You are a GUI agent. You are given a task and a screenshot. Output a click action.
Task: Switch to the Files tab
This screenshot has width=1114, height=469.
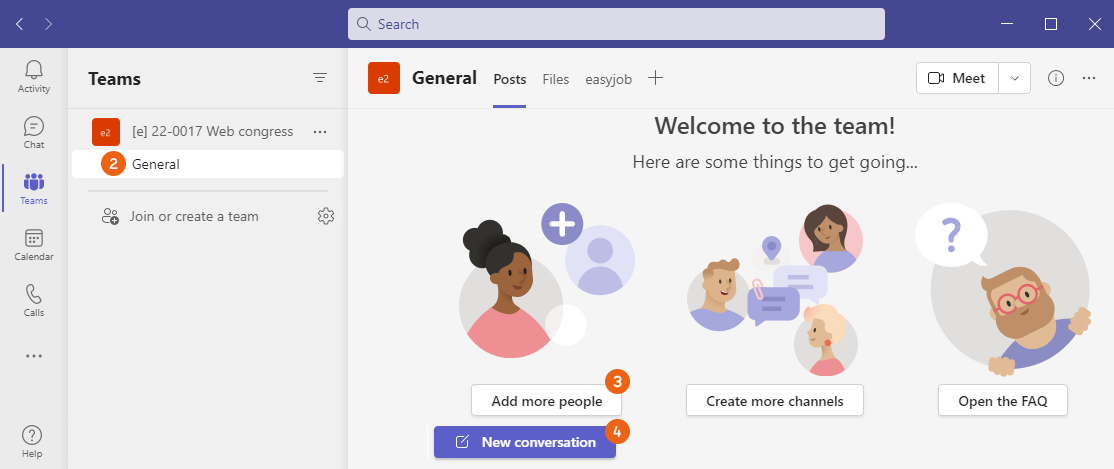point(556,79)
